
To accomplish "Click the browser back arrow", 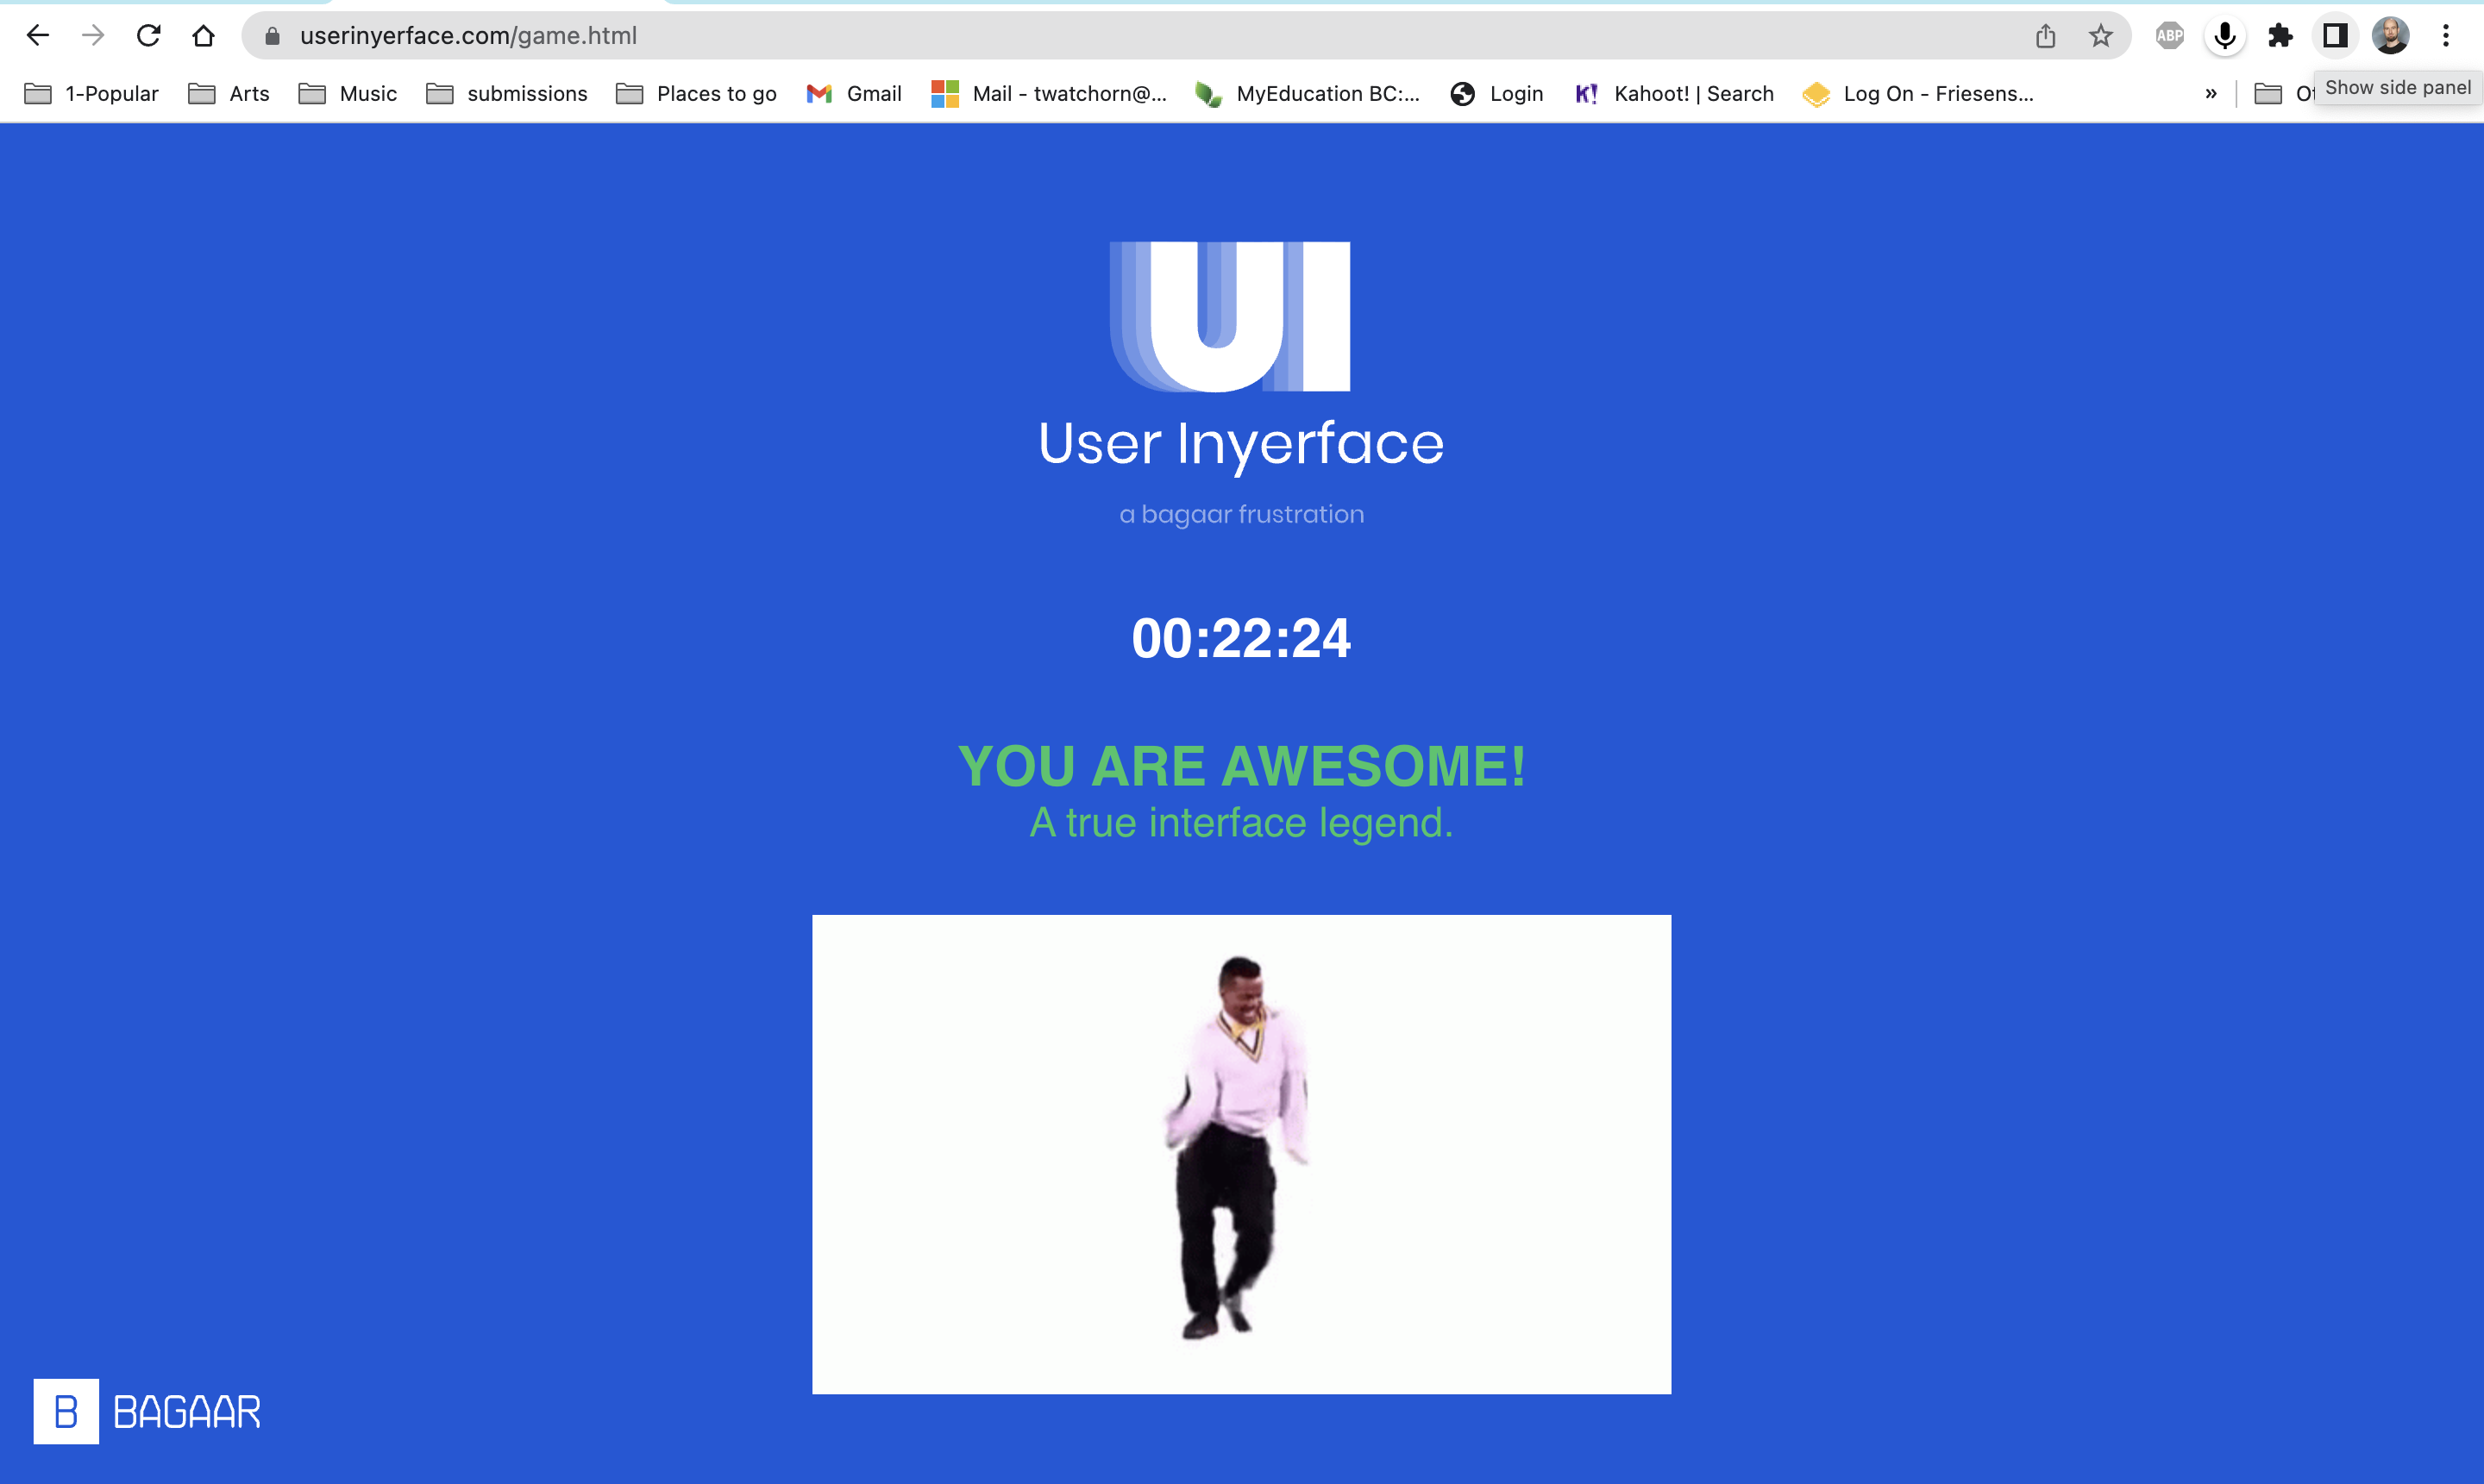I will pos(38,36).
